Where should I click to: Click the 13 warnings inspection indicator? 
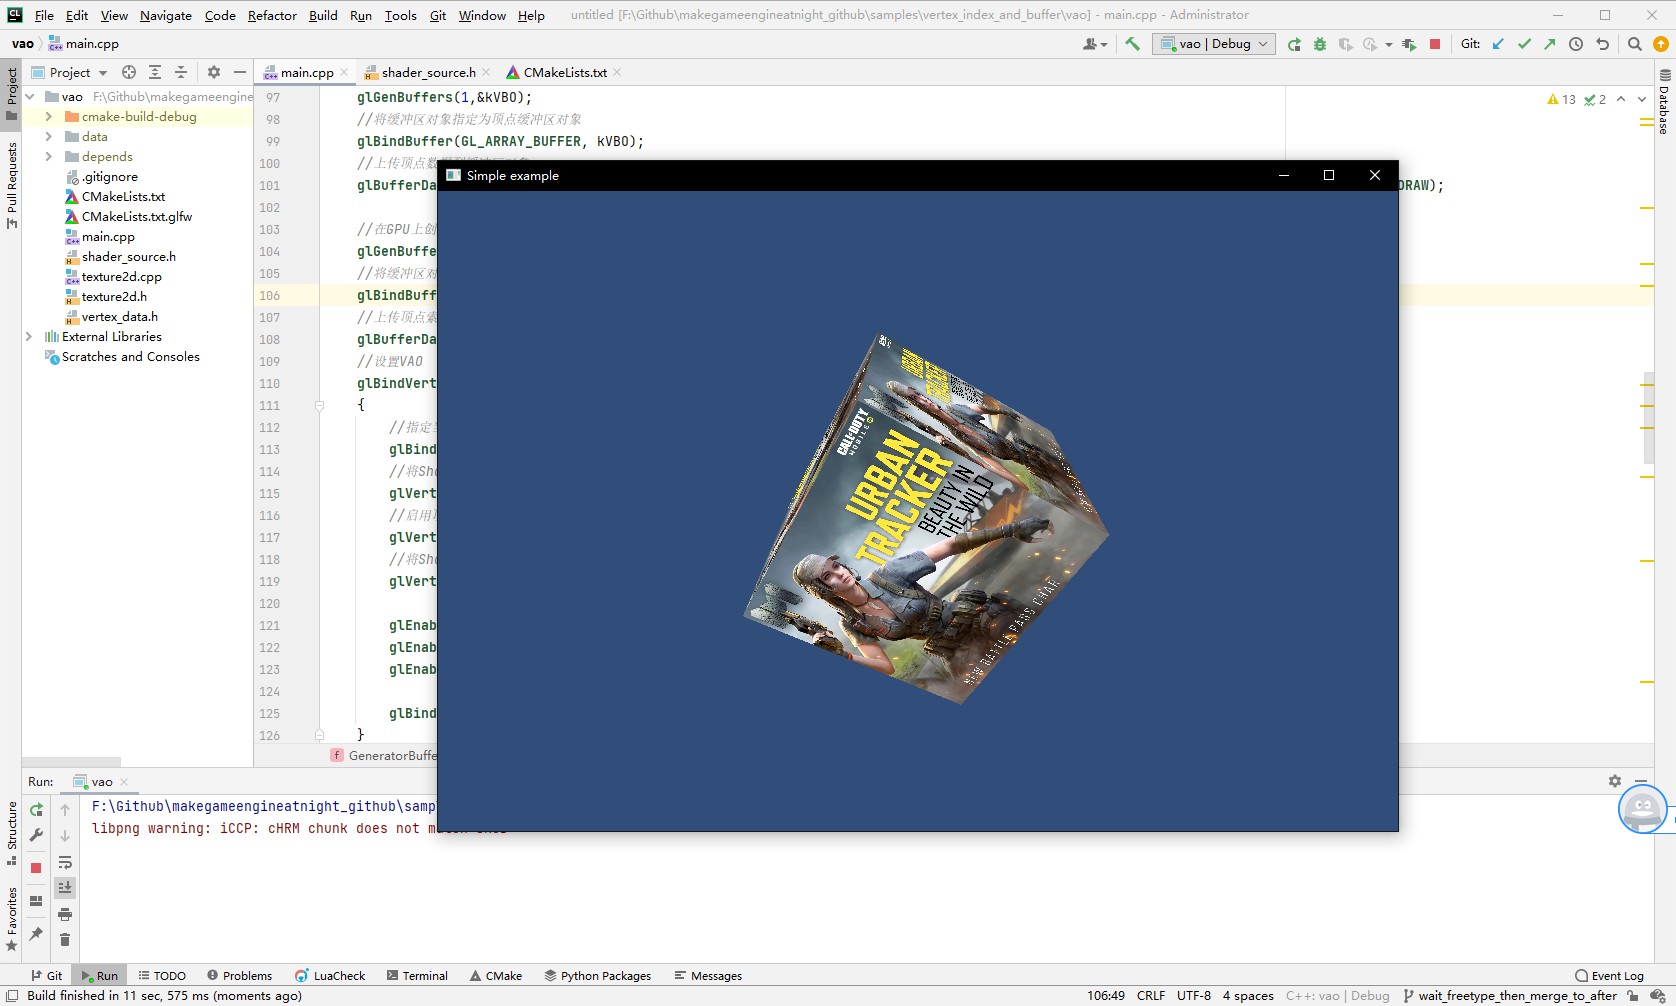1561,100
